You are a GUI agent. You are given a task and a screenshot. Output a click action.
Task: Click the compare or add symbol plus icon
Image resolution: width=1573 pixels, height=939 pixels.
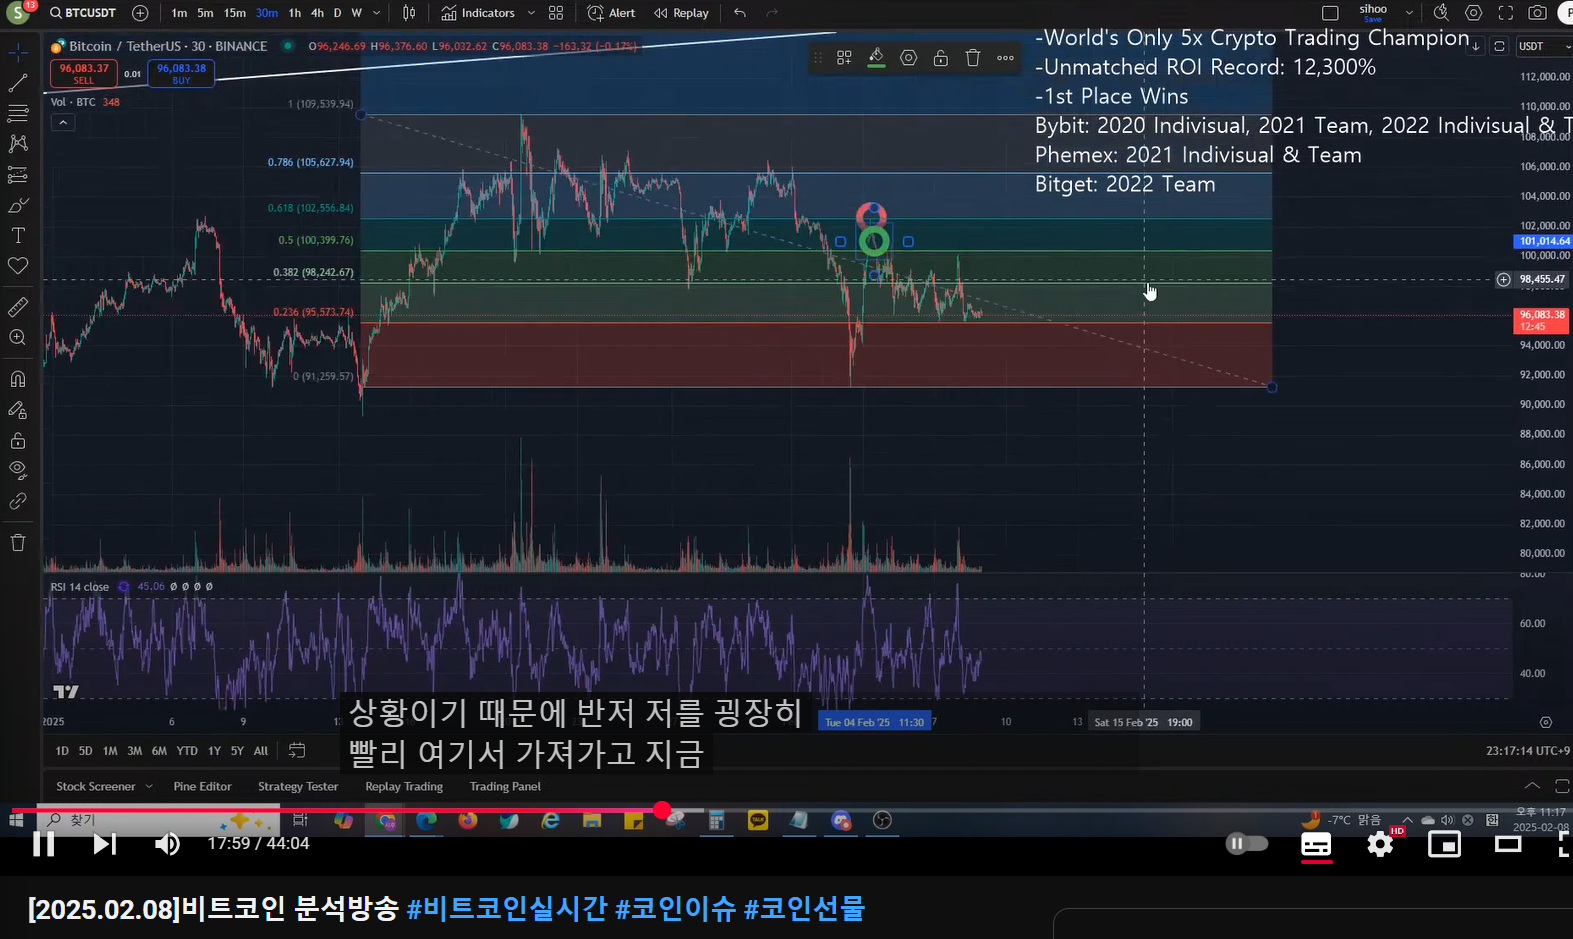pos(140,13)
